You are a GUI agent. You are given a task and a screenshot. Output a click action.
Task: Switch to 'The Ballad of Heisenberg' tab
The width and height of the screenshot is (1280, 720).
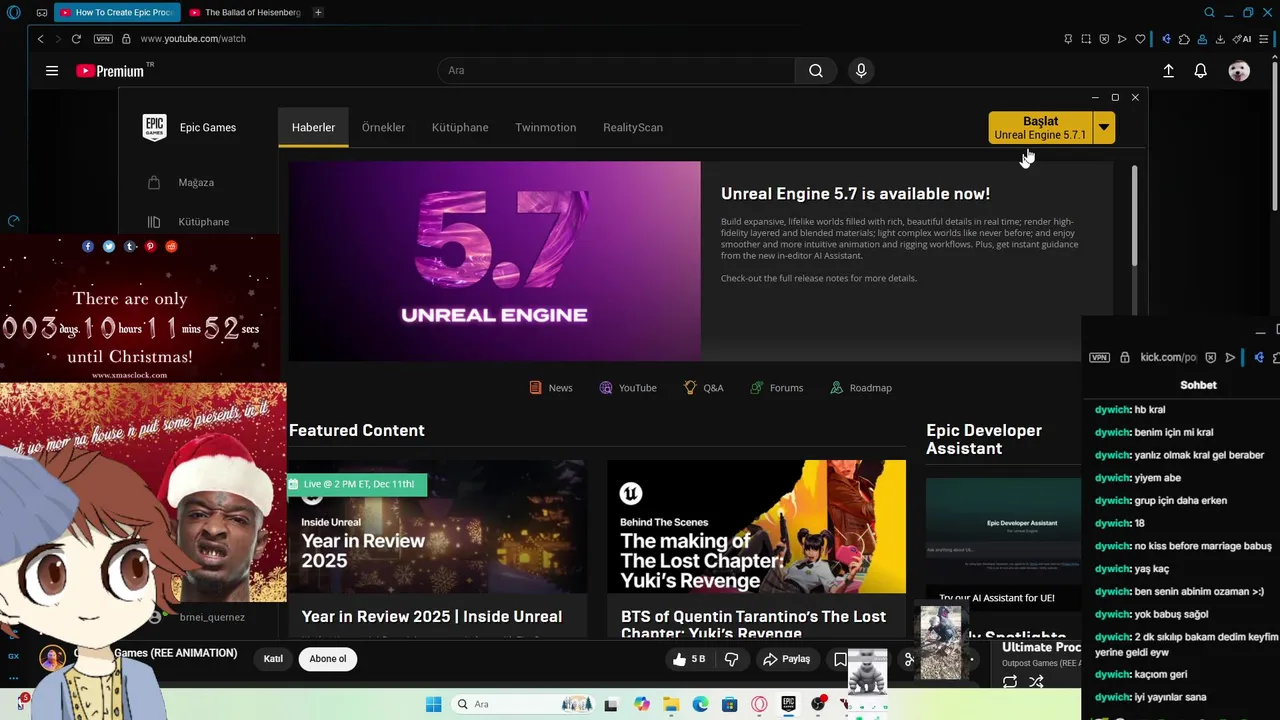[245, 13]
